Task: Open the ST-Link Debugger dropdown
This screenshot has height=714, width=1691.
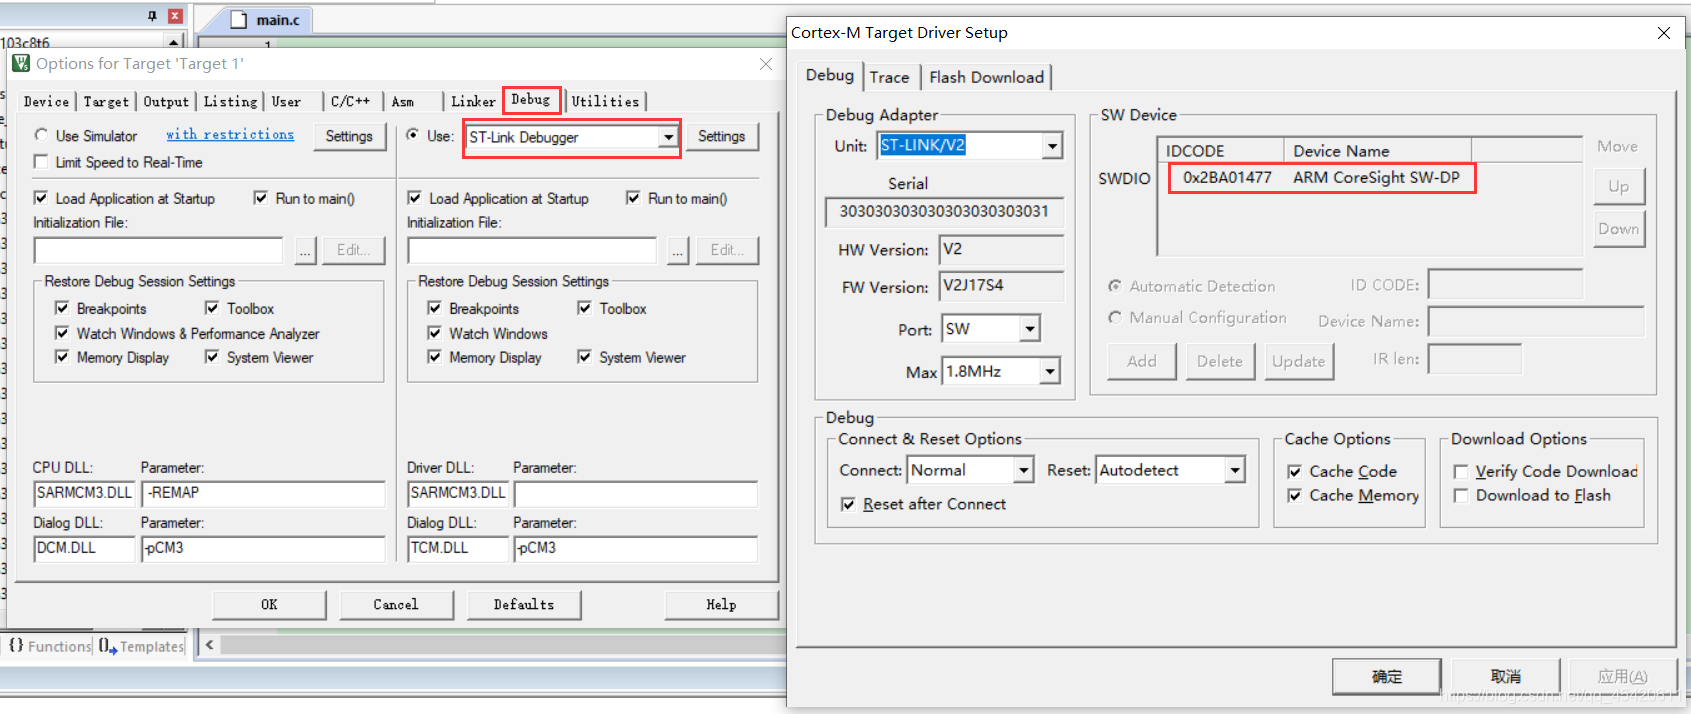Action: point(668,137)
